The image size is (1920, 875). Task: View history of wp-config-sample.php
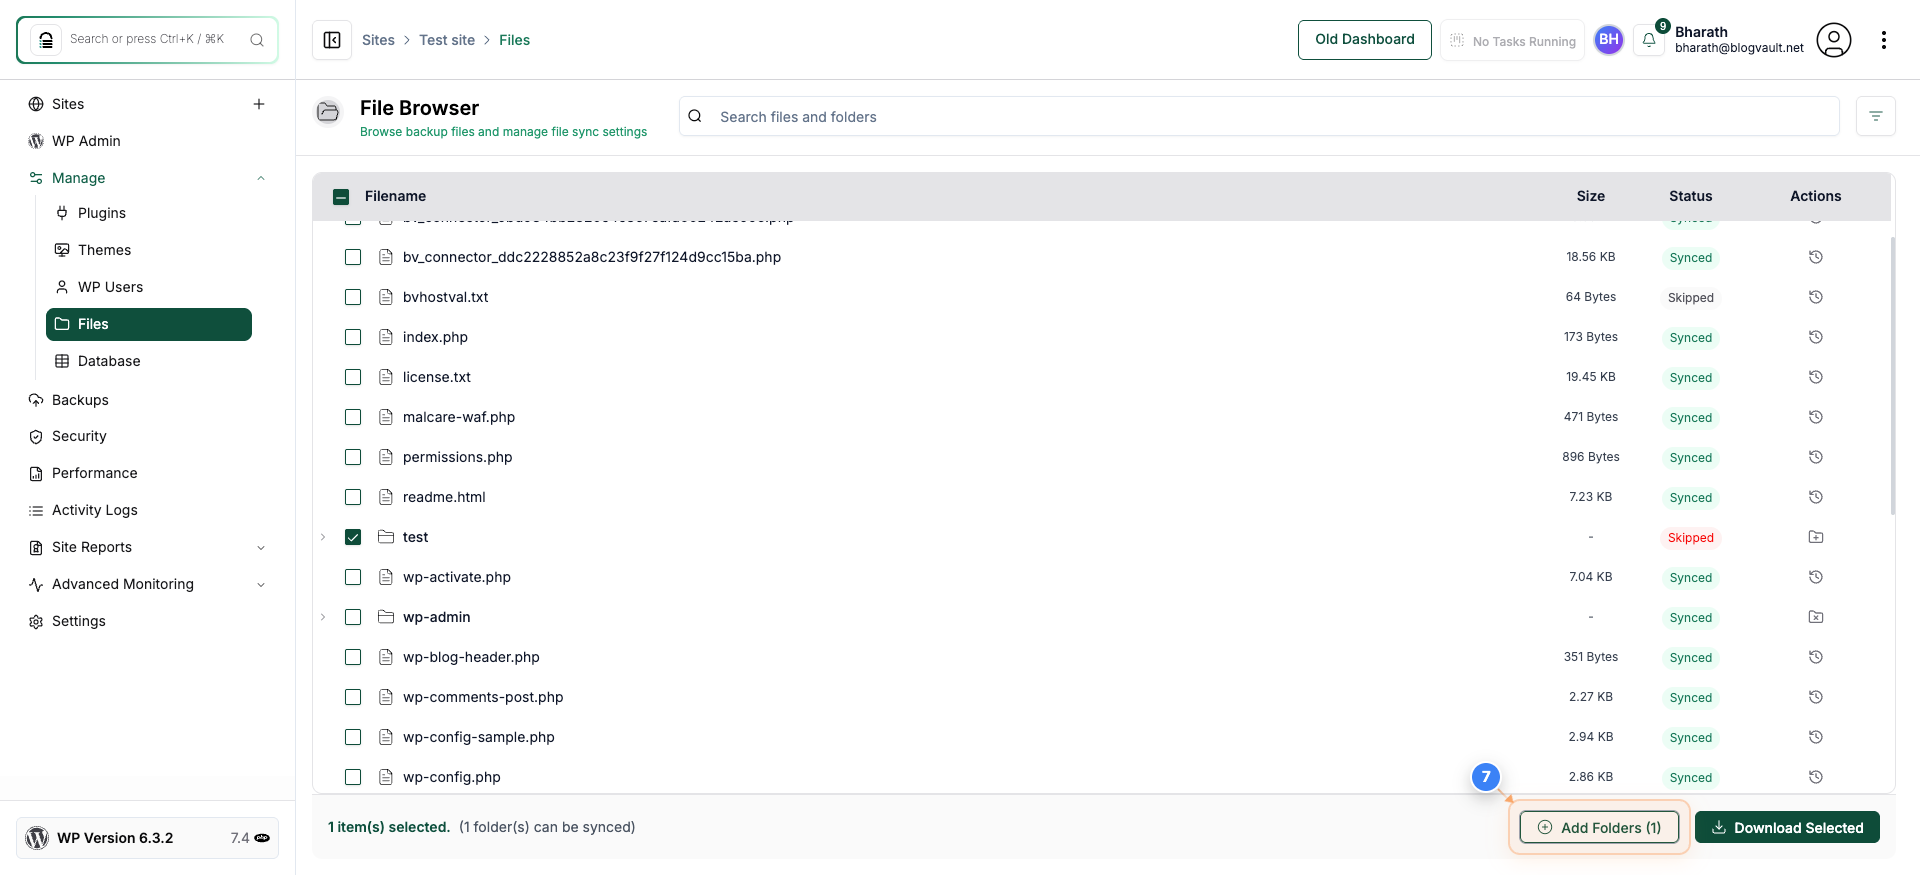tap(1816, 737)
